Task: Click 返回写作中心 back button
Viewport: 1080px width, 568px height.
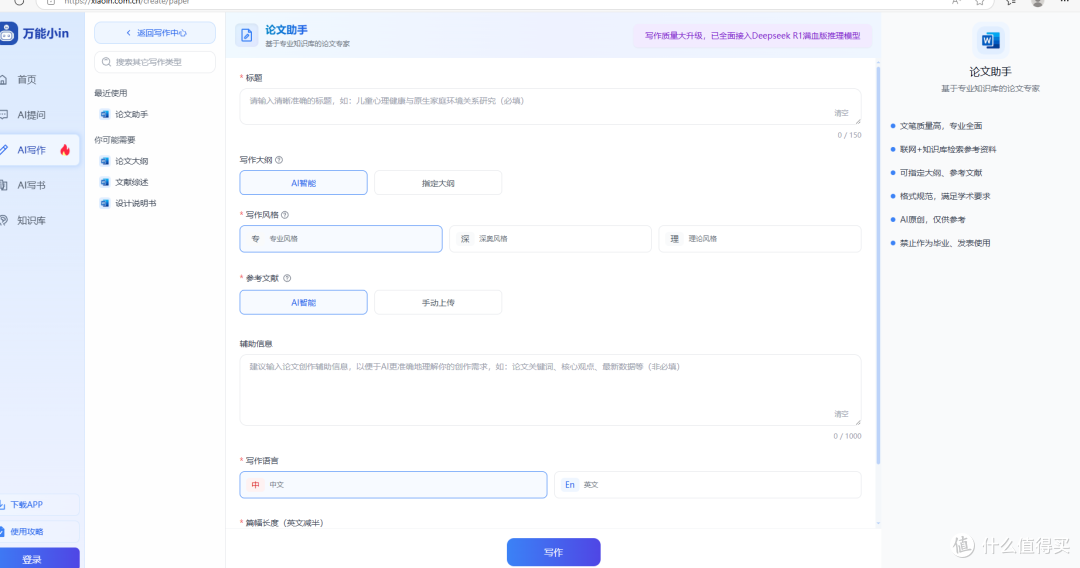Action: coord(155,33)
